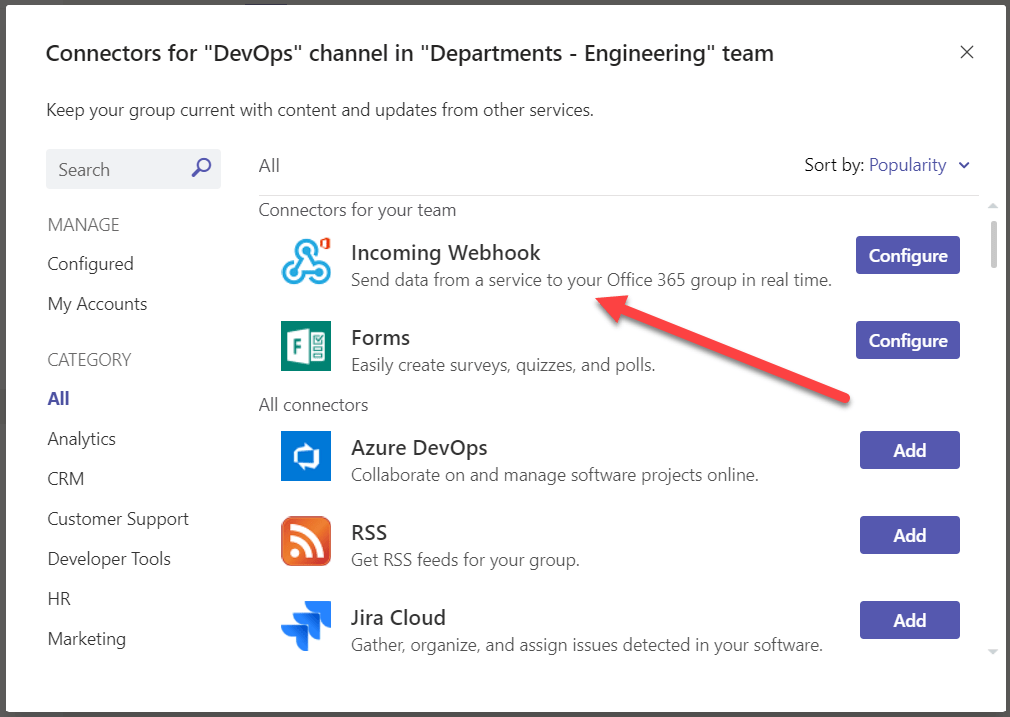The height and width of the screenshot is (717, 1010).
Task: Add the Jira Cloud connector
Action: coord(909,620)
